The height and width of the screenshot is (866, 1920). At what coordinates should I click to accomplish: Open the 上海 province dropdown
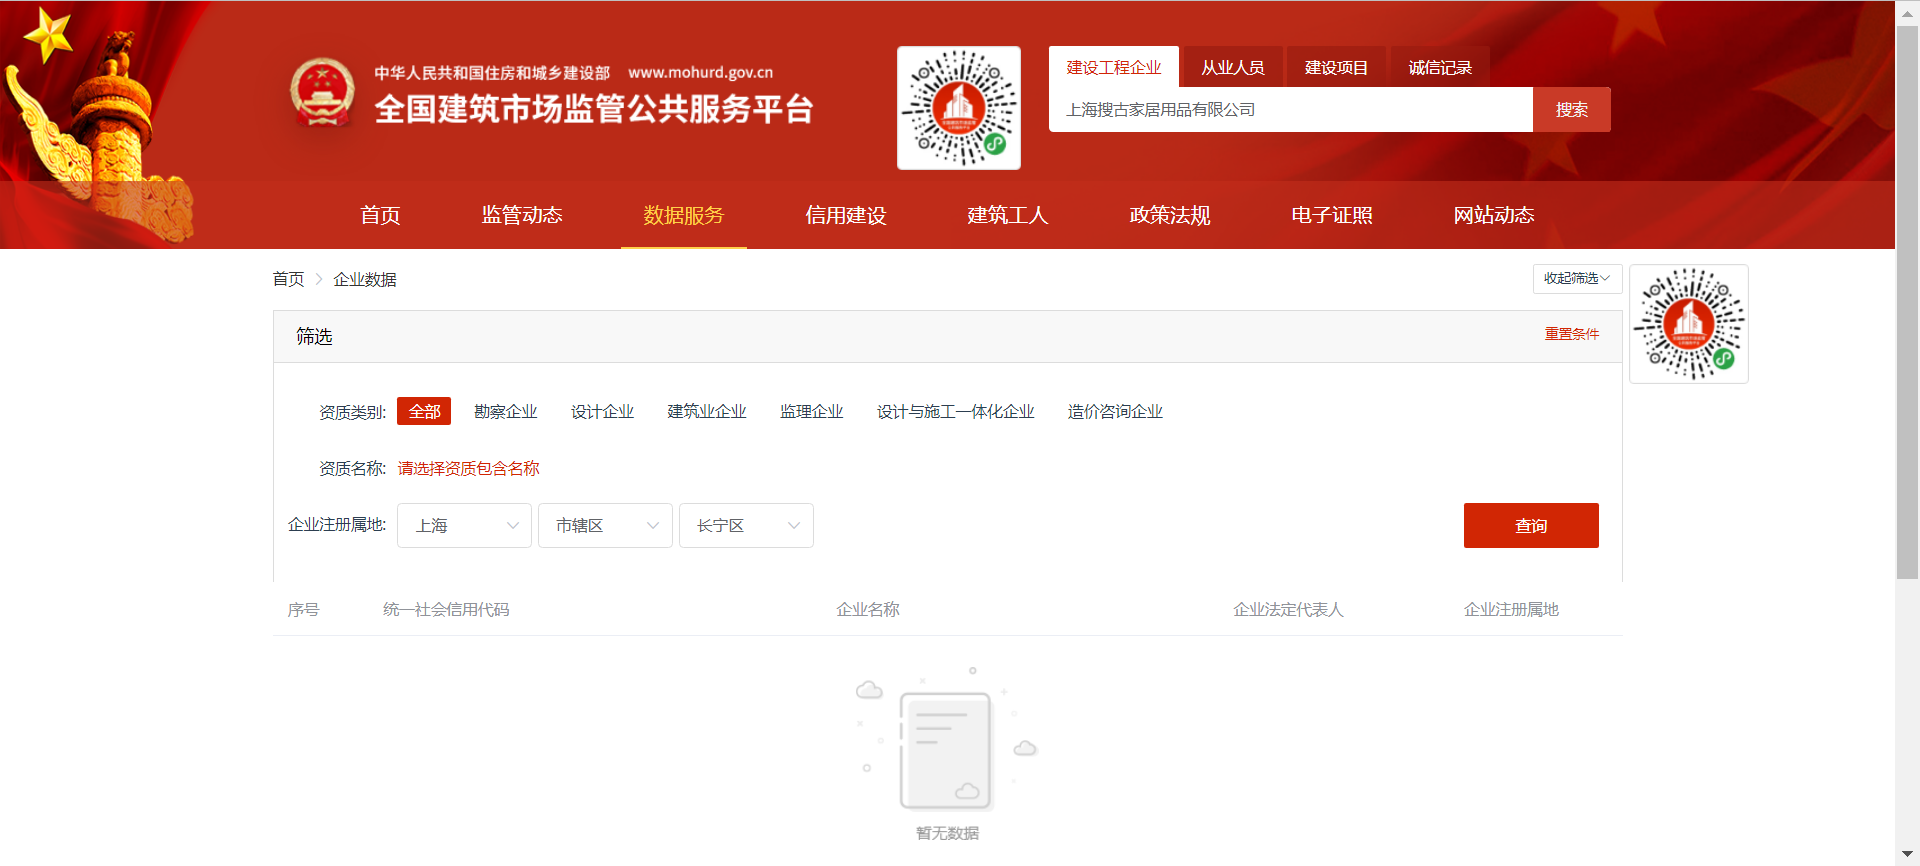click(x=465, y=525)
